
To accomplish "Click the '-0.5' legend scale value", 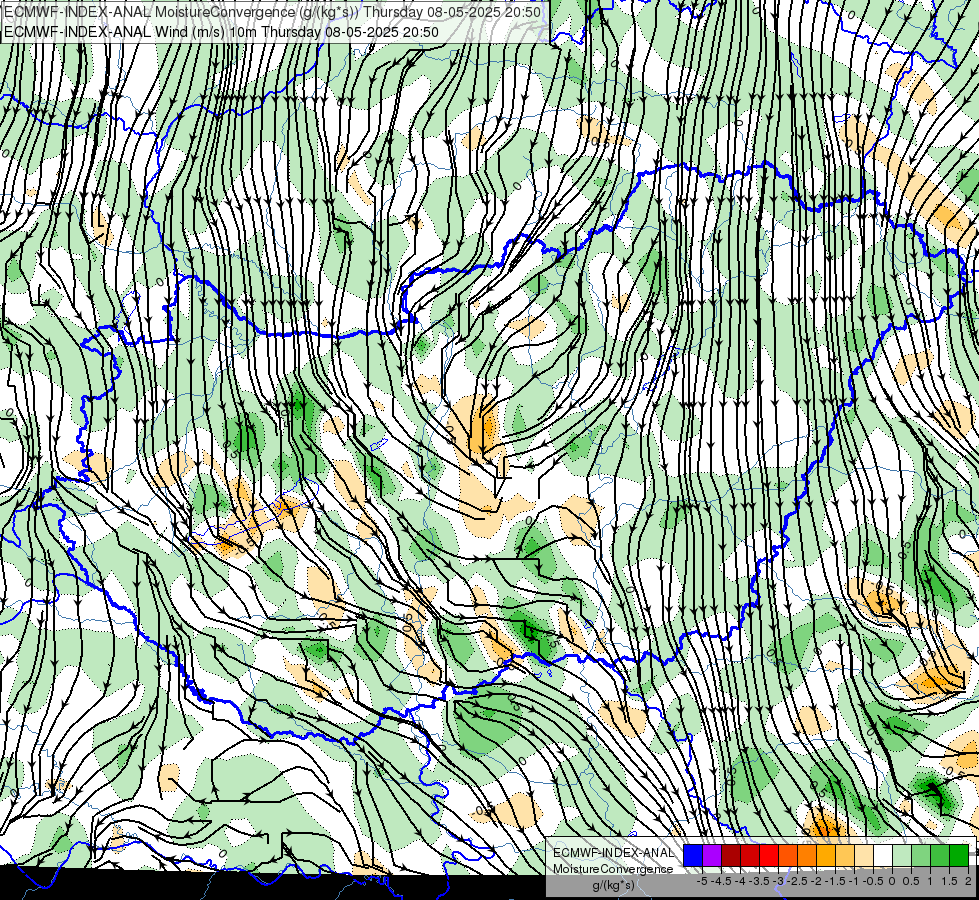I will 873,881.
